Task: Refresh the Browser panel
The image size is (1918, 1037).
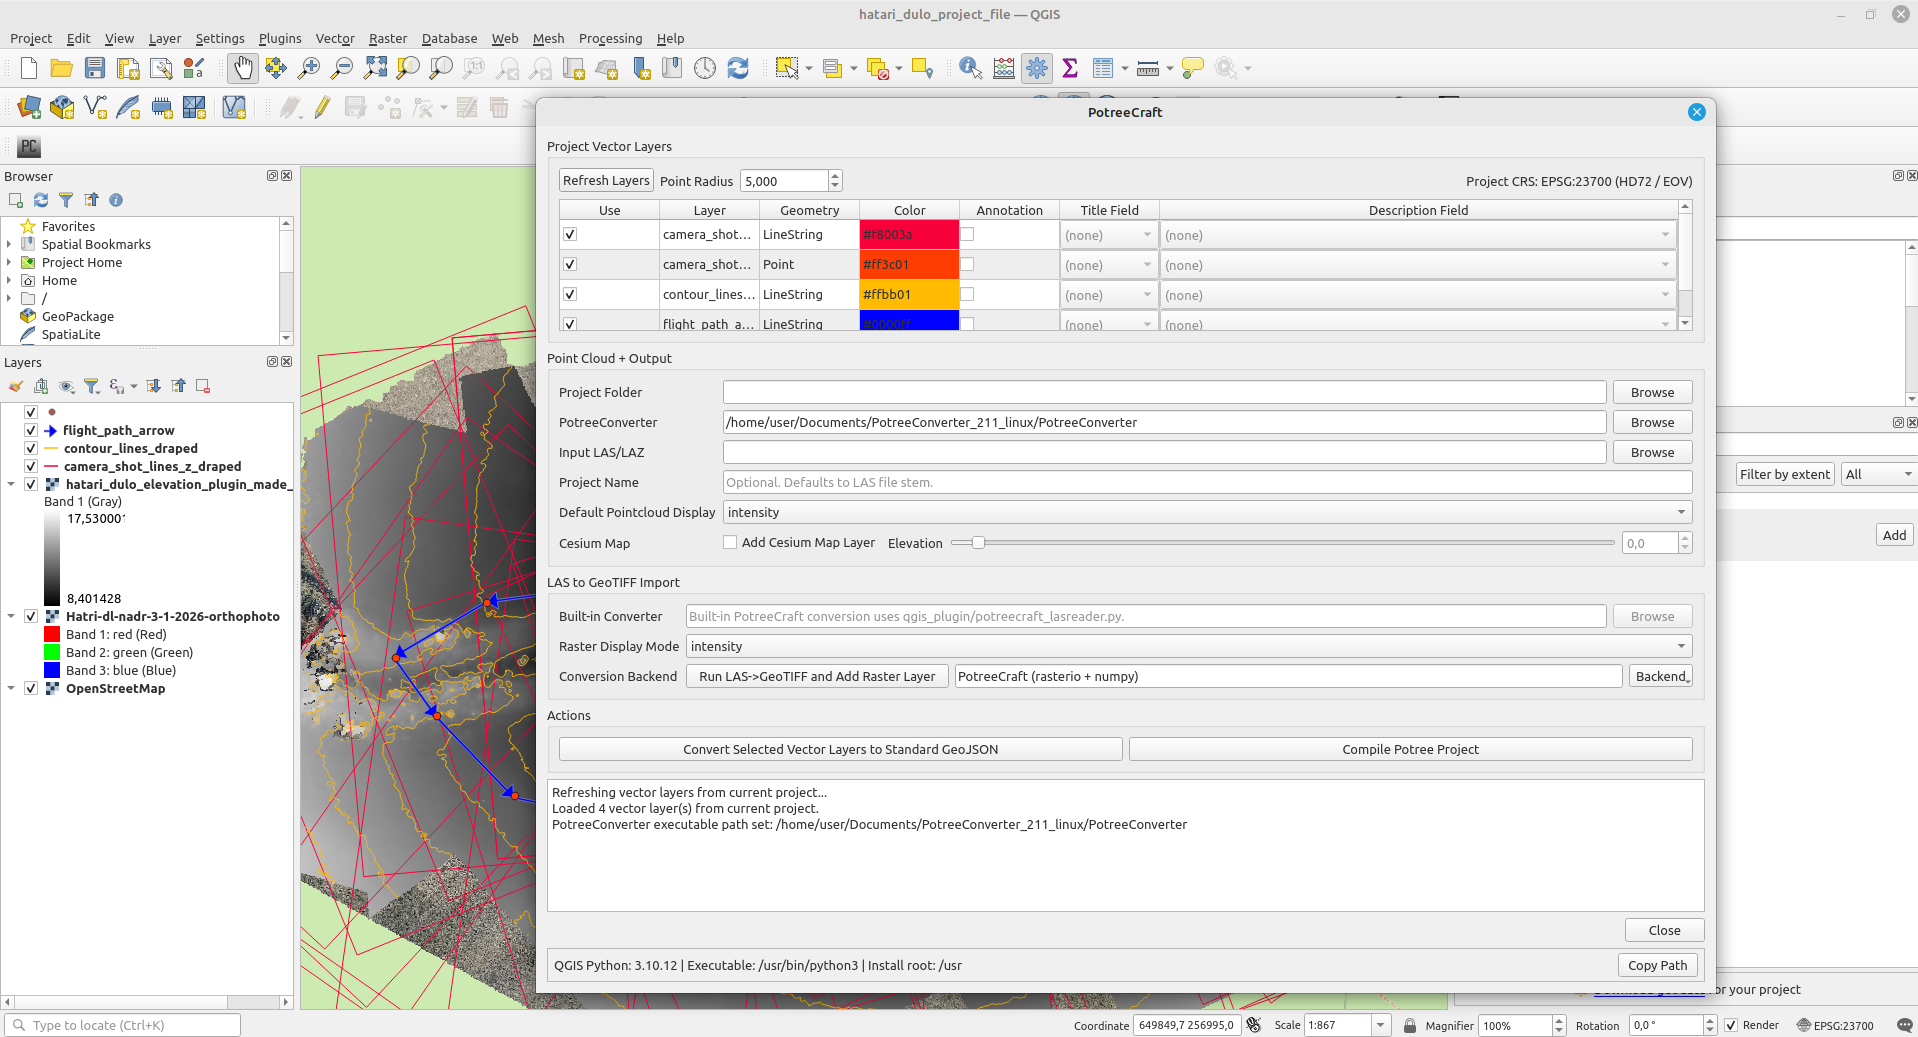Action: [x=41, y=200]
